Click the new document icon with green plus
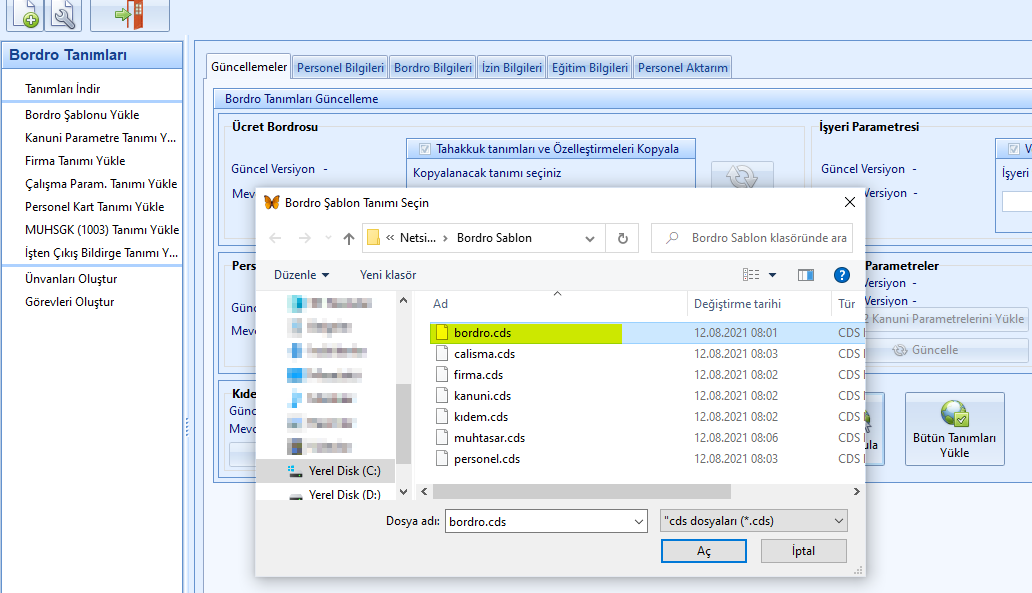This screenshot has height=593, width=1032. 24,14
